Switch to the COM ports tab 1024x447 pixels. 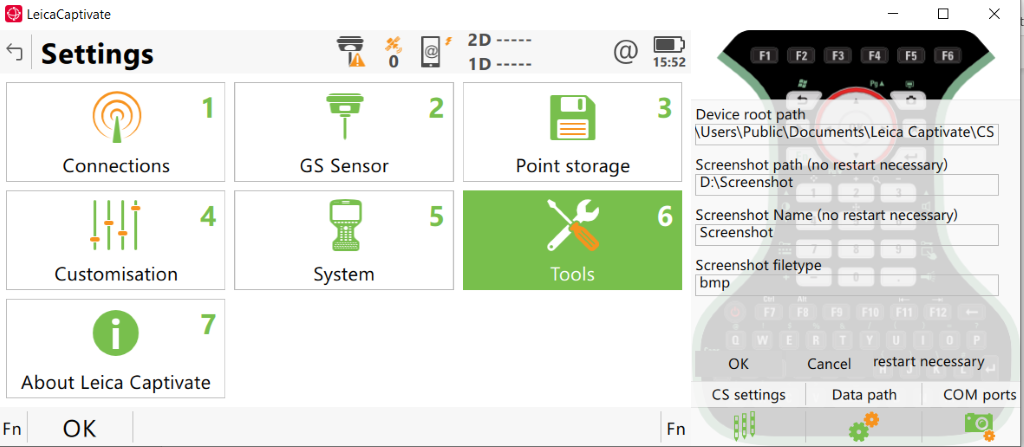coord(980,395)
